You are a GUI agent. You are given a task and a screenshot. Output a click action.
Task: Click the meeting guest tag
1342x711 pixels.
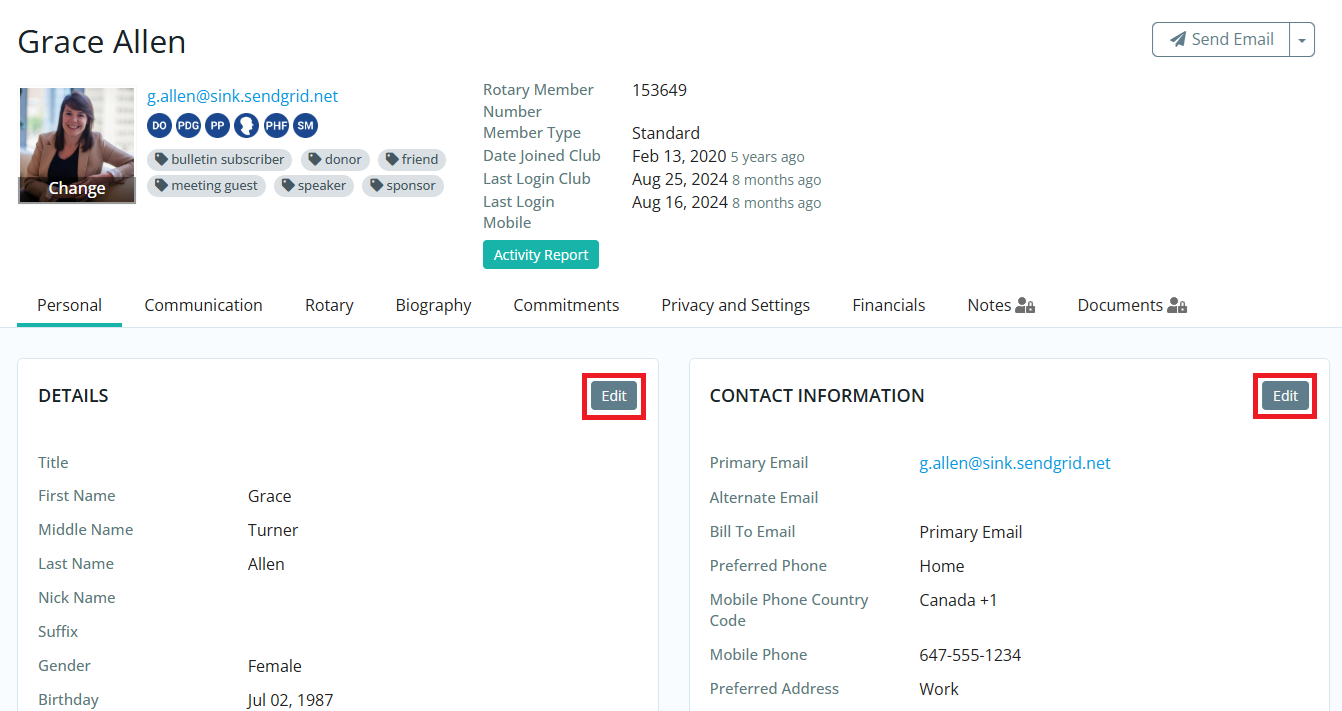[206, 186]
